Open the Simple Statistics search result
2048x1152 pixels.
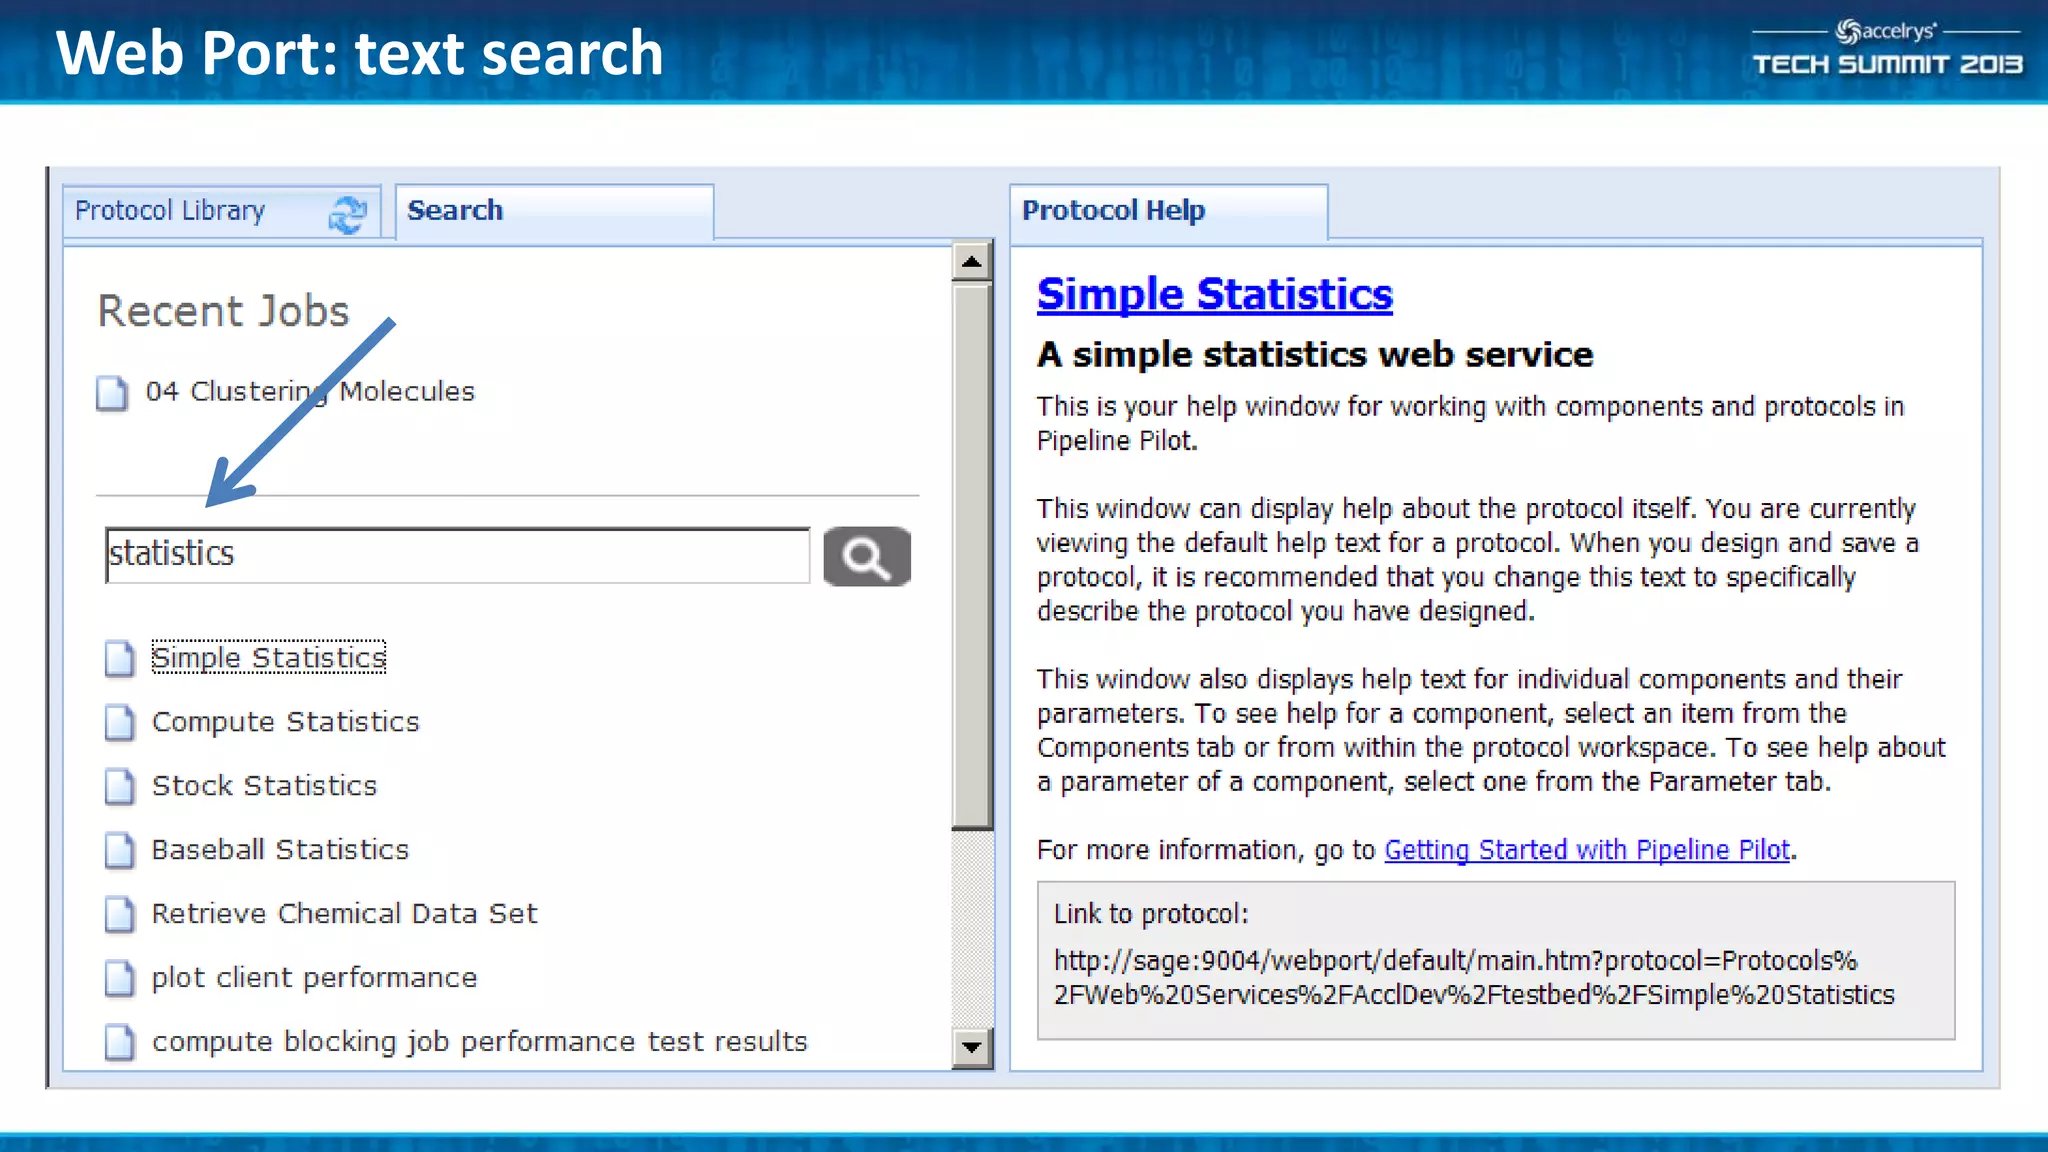click(x=268, y=657)
